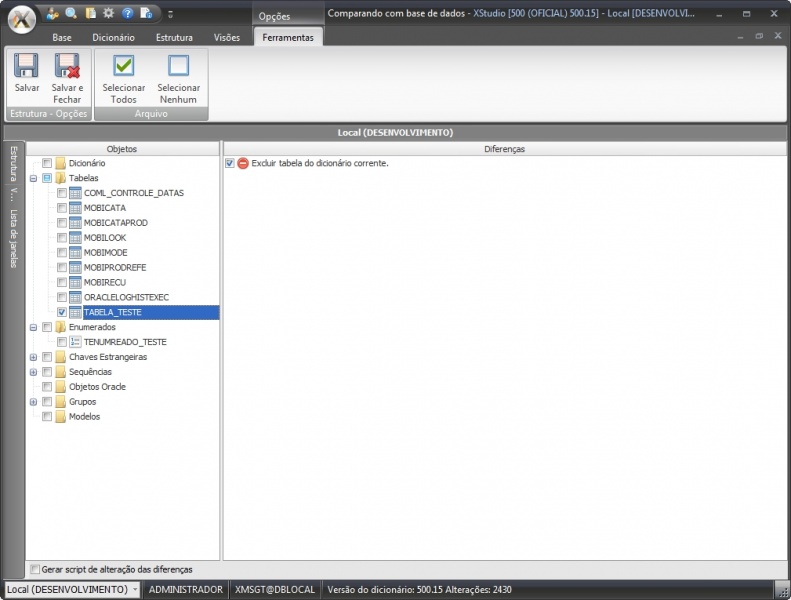This screenshot has height=600, width=791.
Task: Click the Diferenças column header
Action: 504,149
